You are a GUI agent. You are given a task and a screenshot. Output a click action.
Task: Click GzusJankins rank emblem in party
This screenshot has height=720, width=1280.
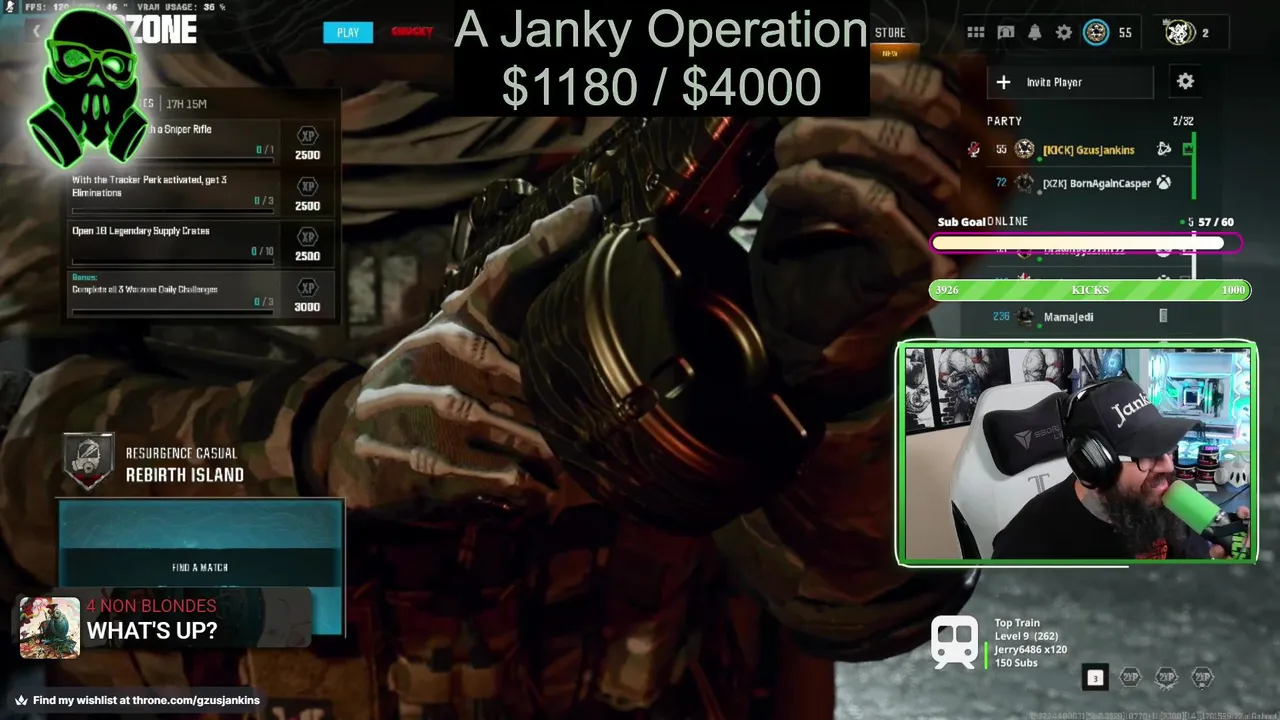1024,150
